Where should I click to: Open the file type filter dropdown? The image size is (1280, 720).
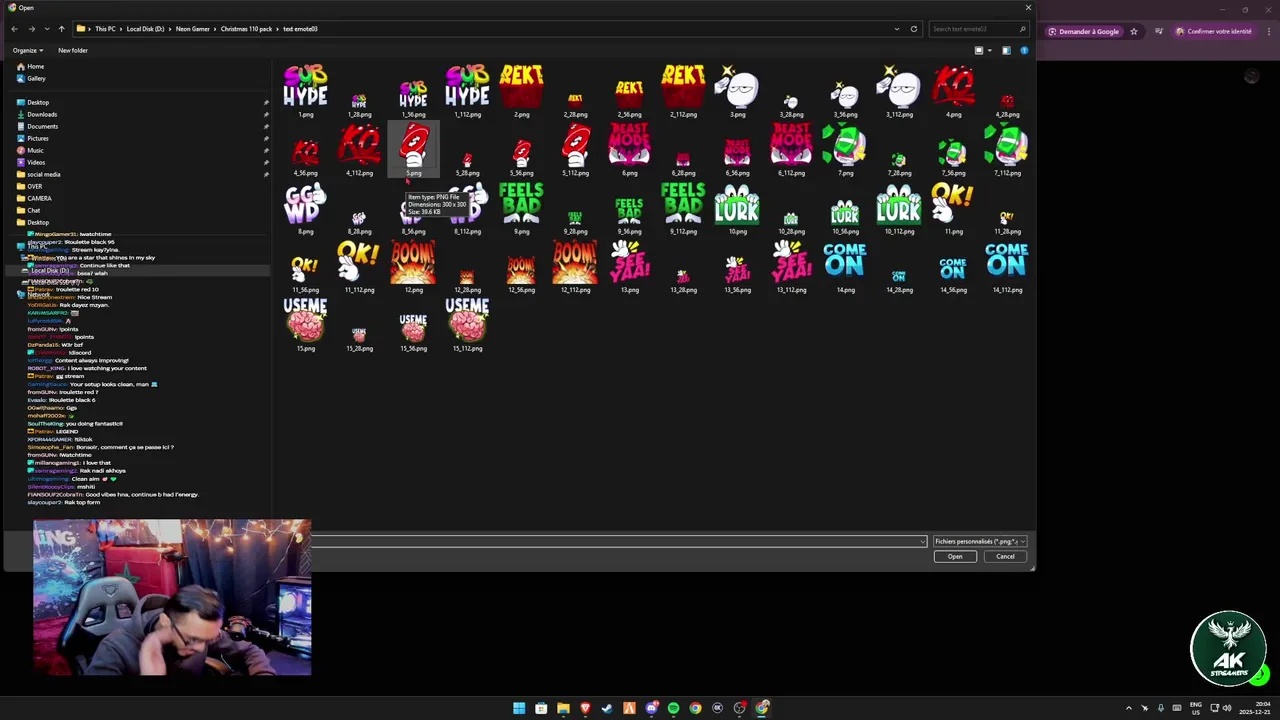coord(979,541)
